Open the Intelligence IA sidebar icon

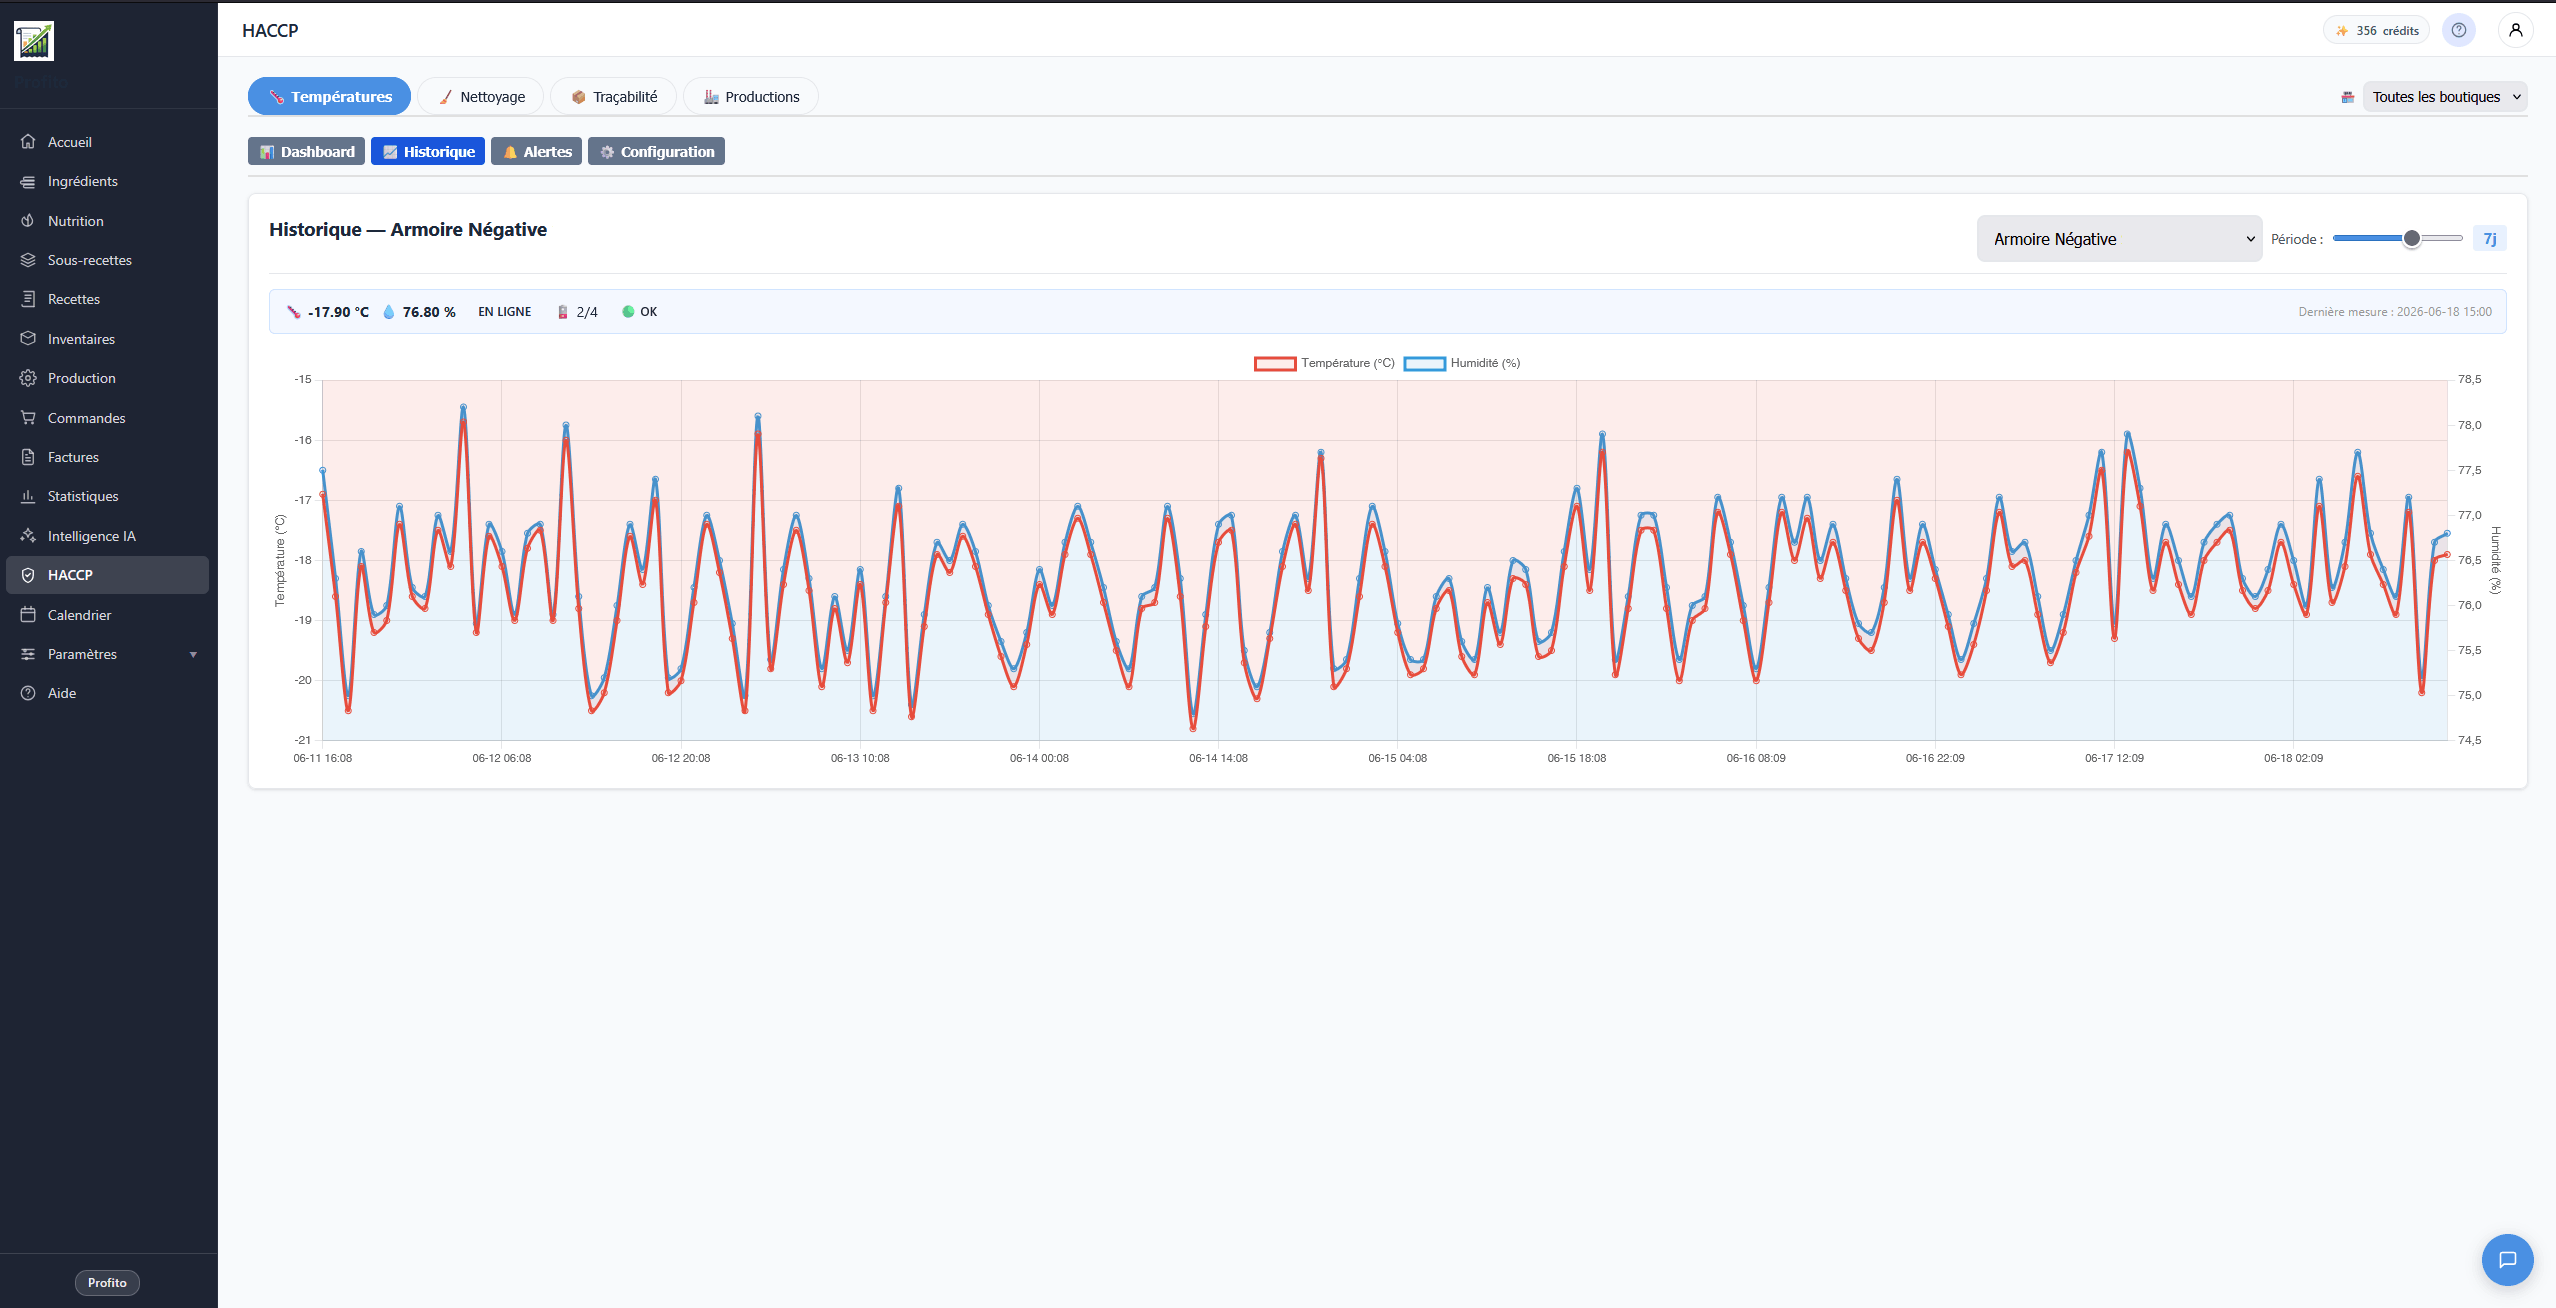[28, 536]
